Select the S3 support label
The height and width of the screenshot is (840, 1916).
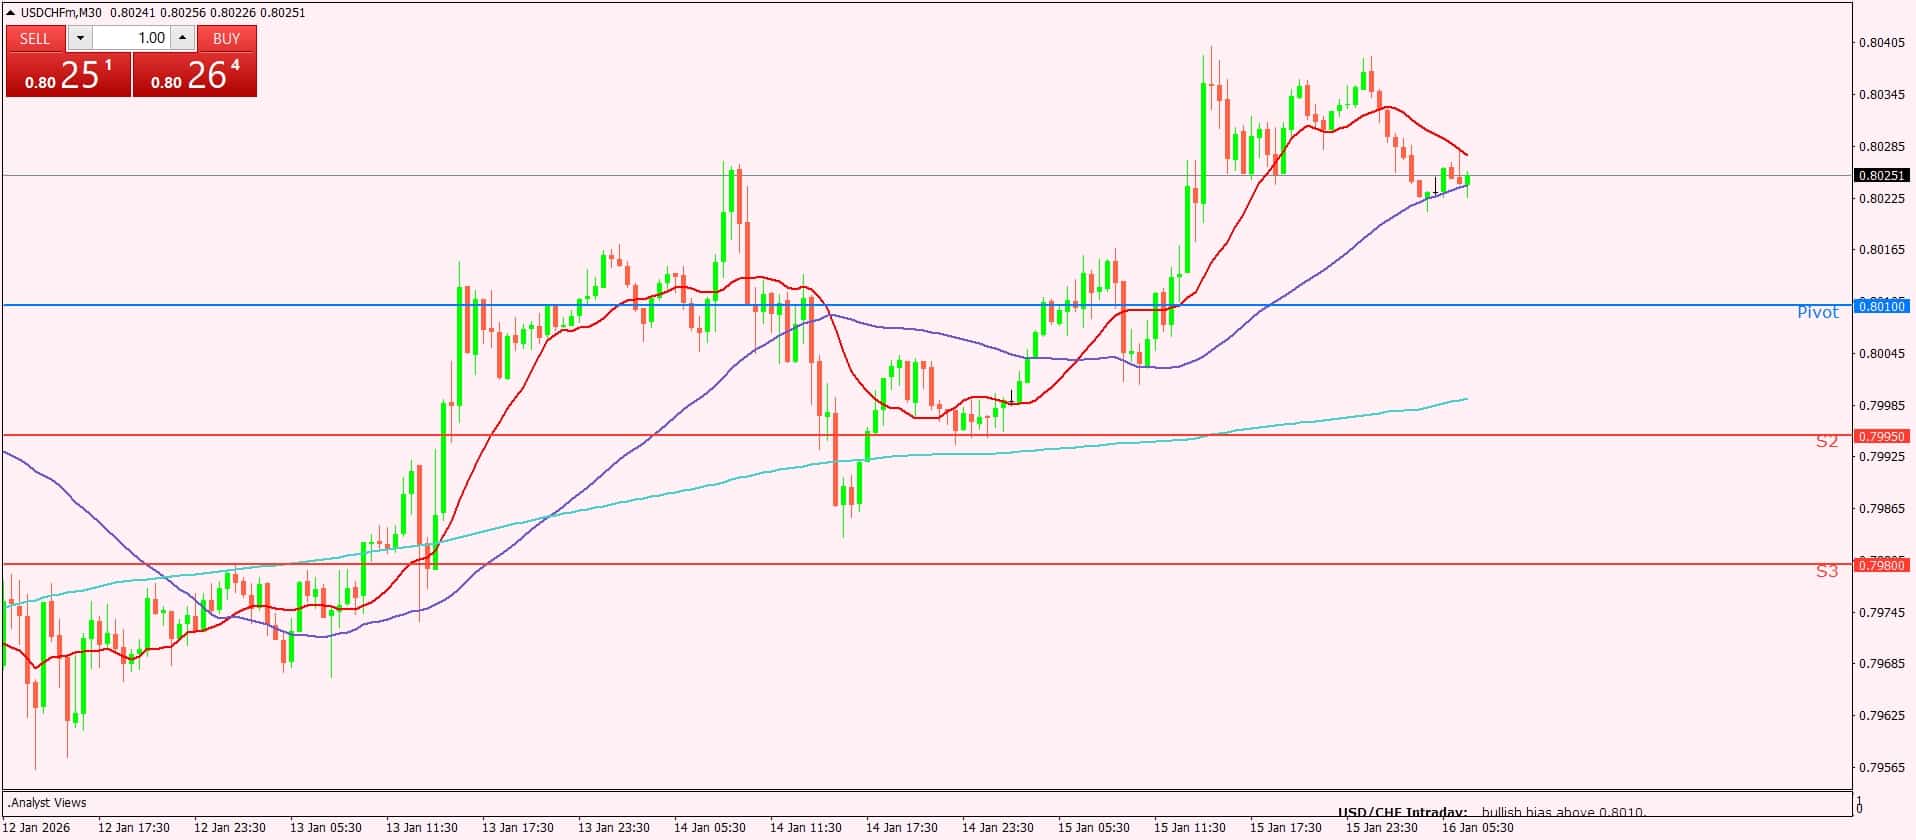[1827, 571]
